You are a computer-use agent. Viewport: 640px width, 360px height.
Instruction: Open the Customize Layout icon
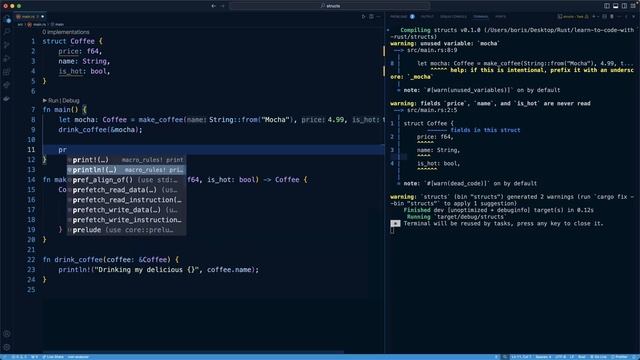pyautogui.click(x=633, y=6)
